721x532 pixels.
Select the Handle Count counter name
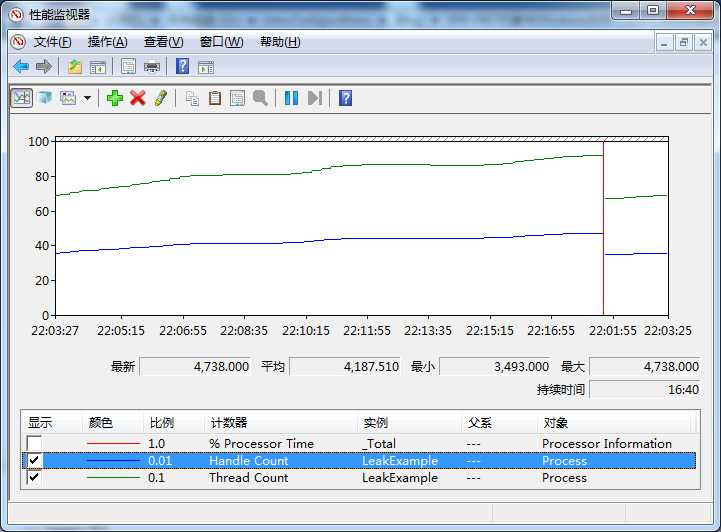pyautogui.click(x=249, y=460)
